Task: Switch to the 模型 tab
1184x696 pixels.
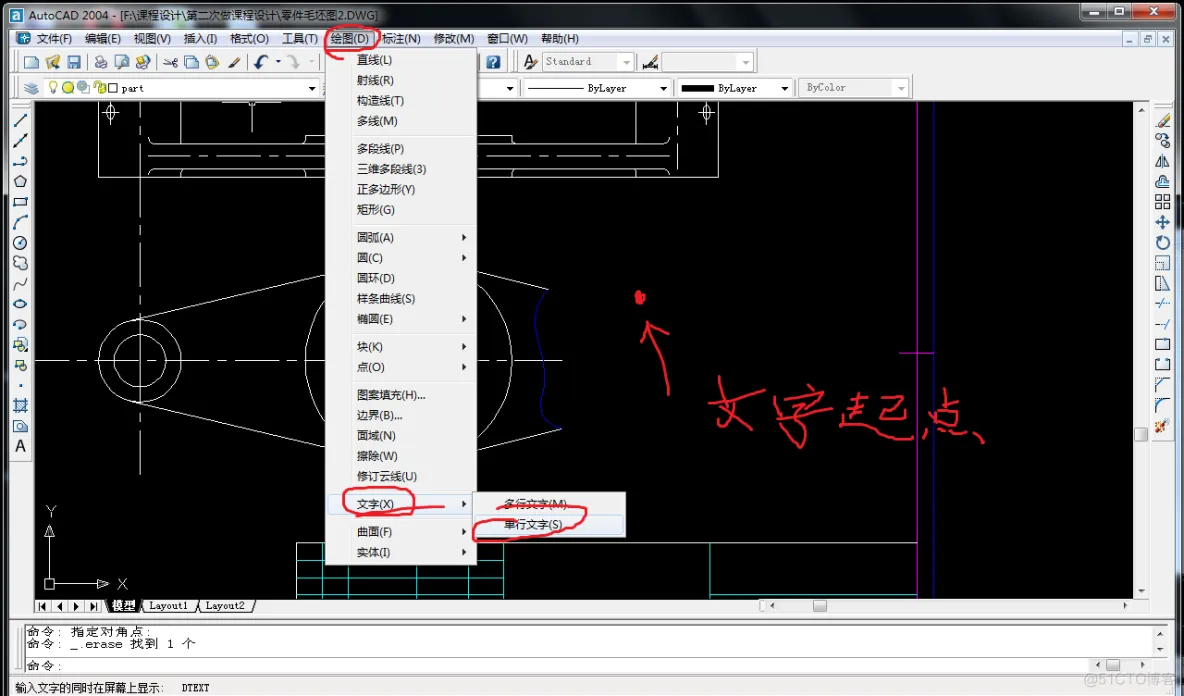Action: [123, 605]
